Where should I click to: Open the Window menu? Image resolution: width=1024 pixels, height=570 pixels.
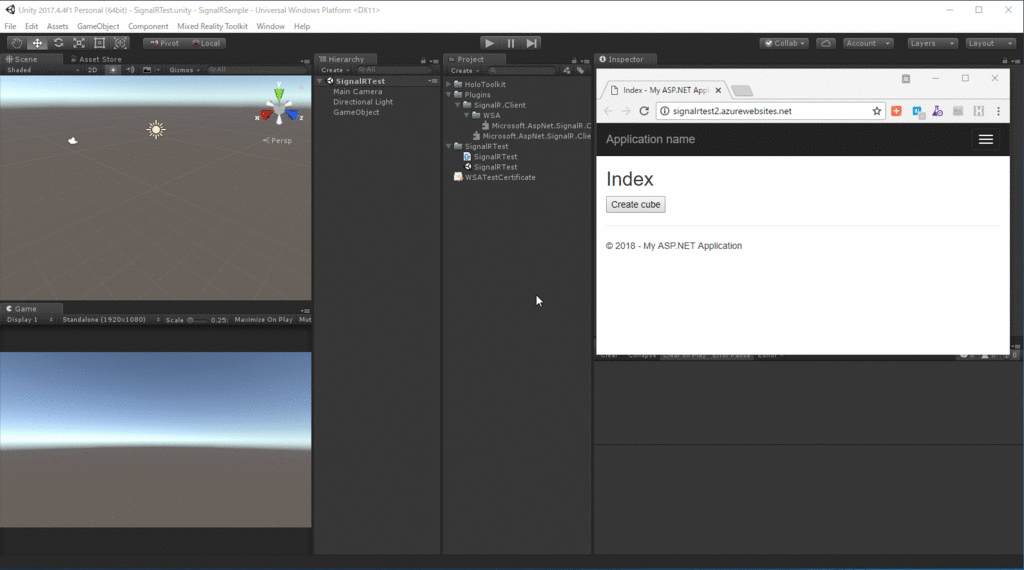point(270,26)
